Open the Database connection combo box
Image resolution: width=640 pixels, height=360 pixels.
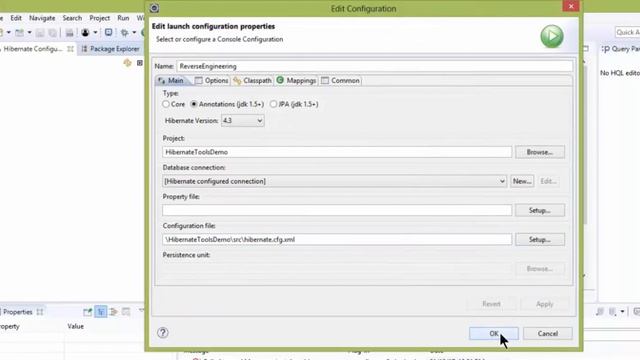click(x=335, y=181)
